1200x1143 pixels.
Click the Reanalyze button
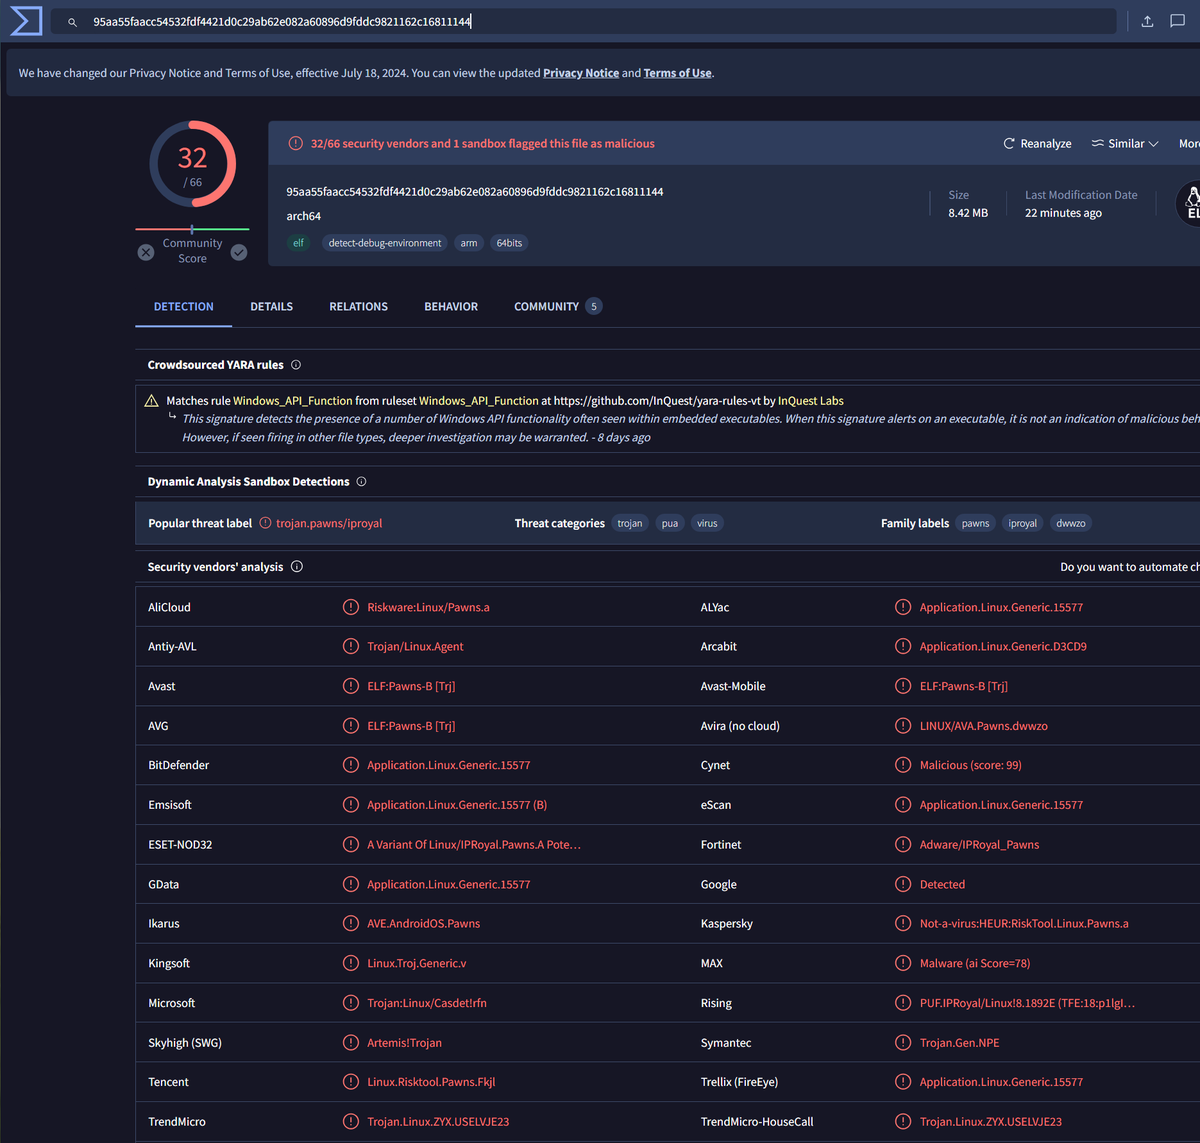(1037, 144)
